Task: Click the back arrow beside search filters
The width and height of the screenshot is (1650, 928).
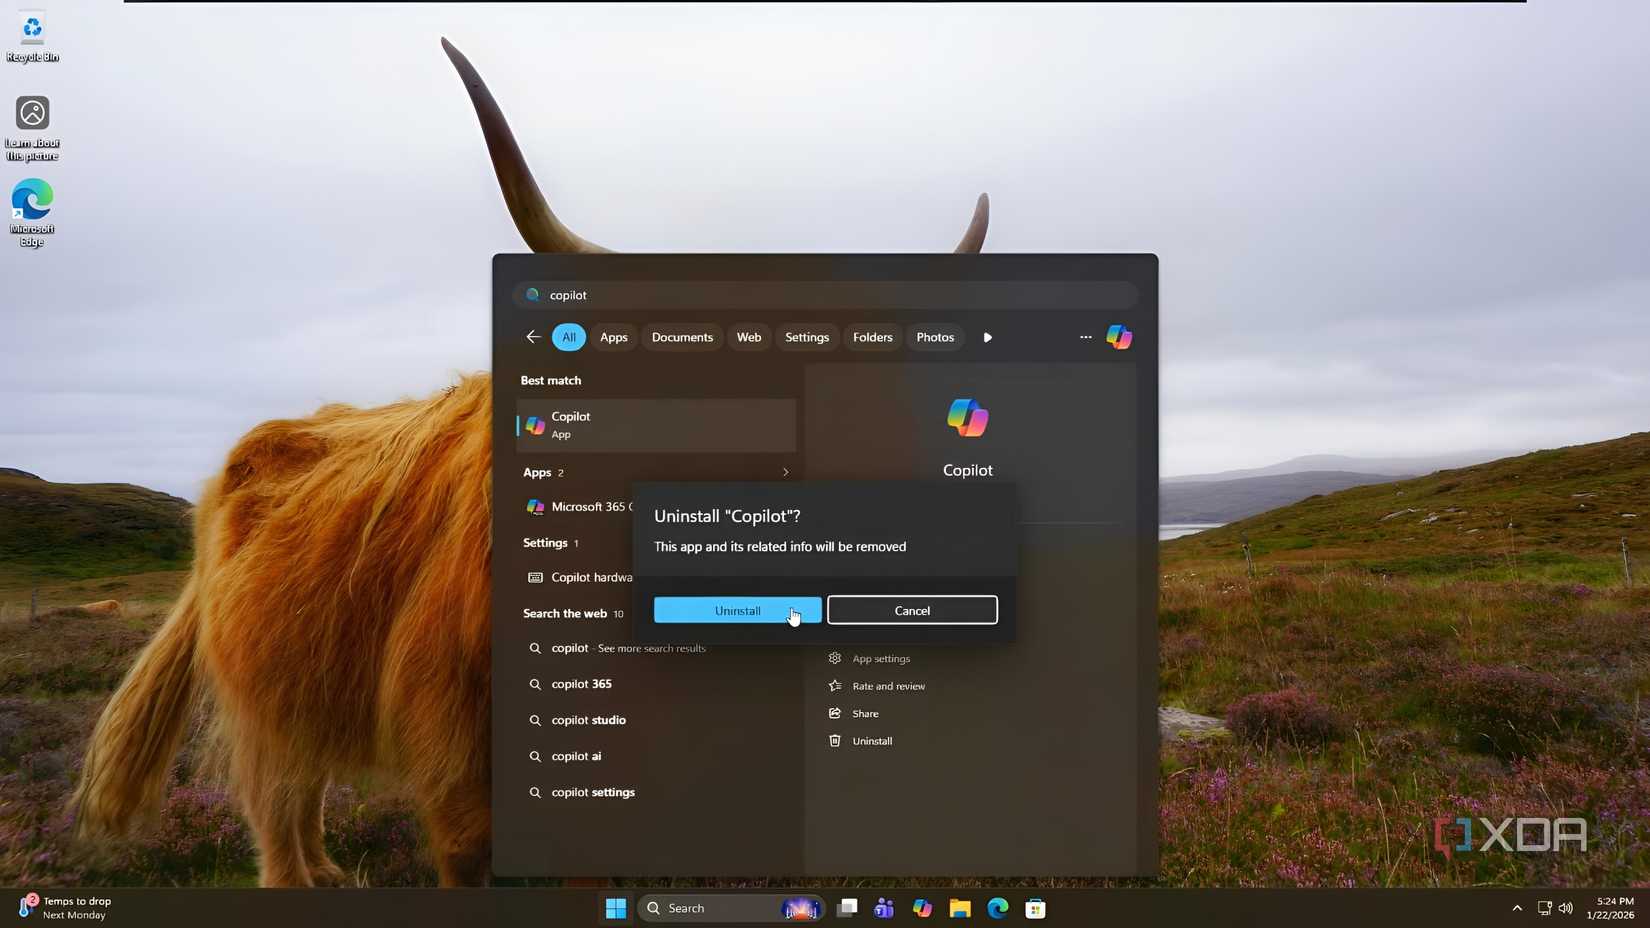Action: click(533, 337)
